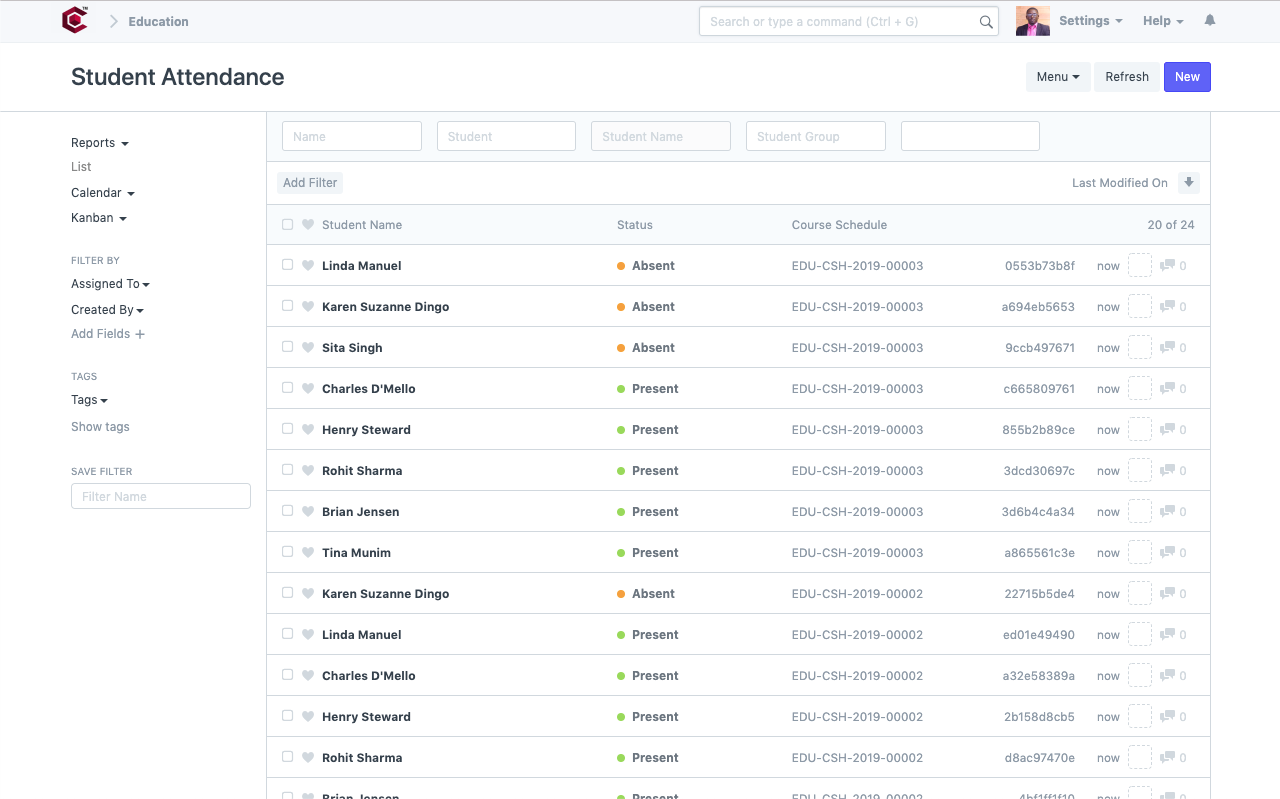Click plus icon next to Add Fields

140,334
